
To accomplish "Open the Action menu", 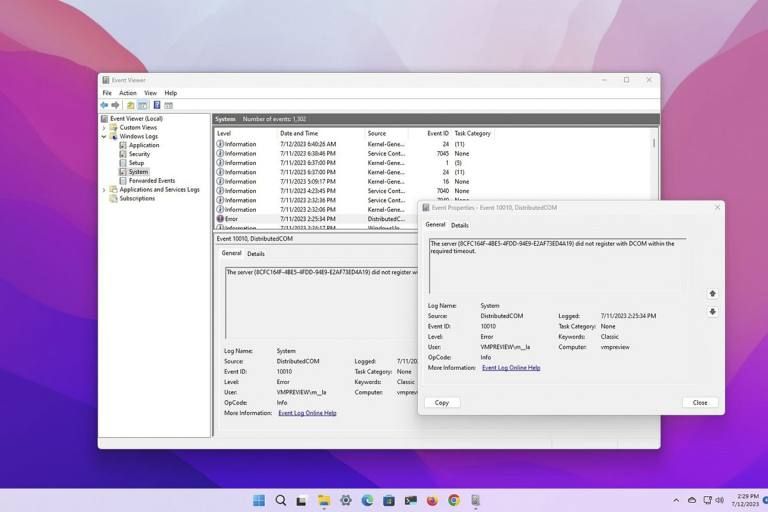I will (x=128, y=93).
